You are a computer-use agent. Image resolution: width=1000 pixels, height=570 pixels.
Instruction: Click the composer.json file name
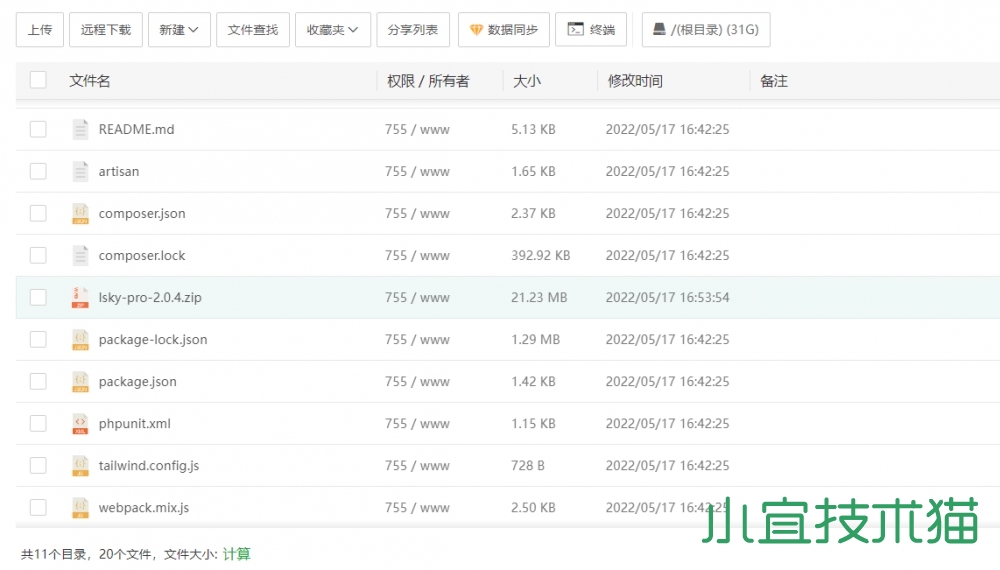[142, 214]
